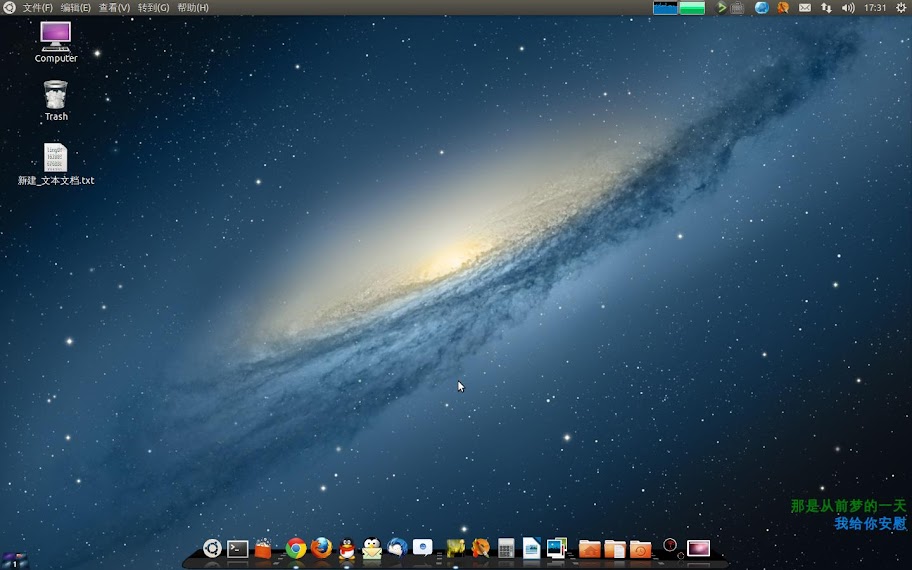The width and height of the screenshot is (912, 570).
Task: Open the keyboard input method indicator
Action: 737,8
